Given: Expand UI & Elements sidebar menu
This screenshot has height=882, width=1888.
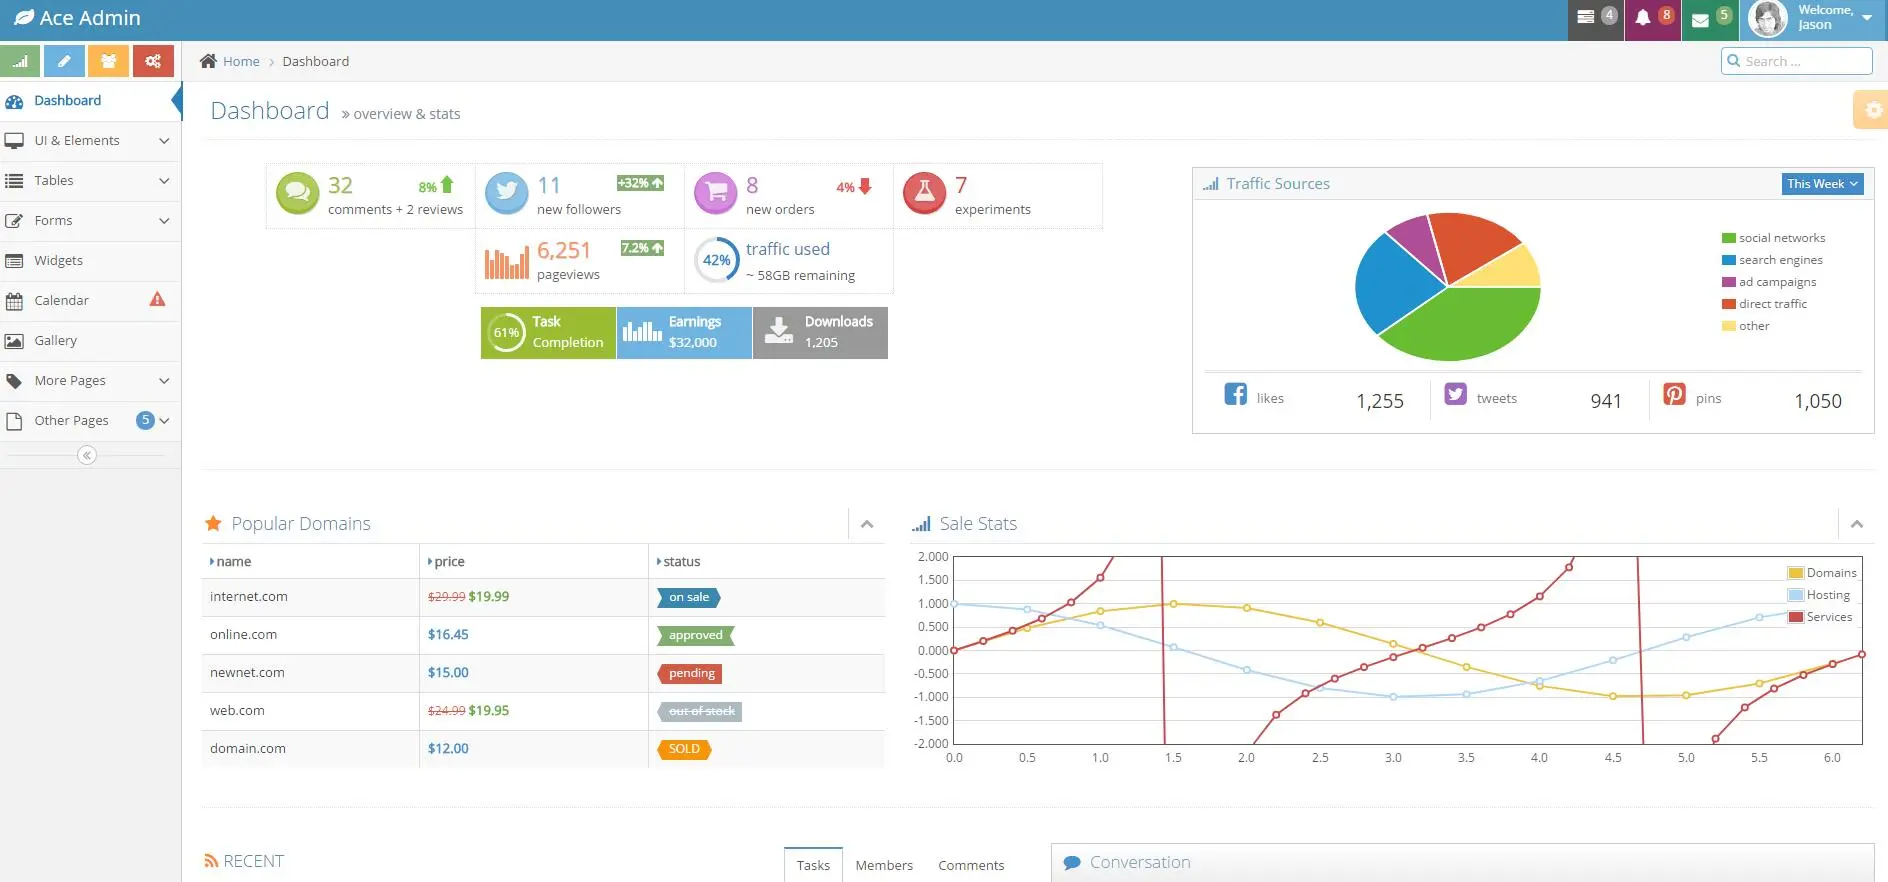Looking at the screenshot, I should coord(90,141).
